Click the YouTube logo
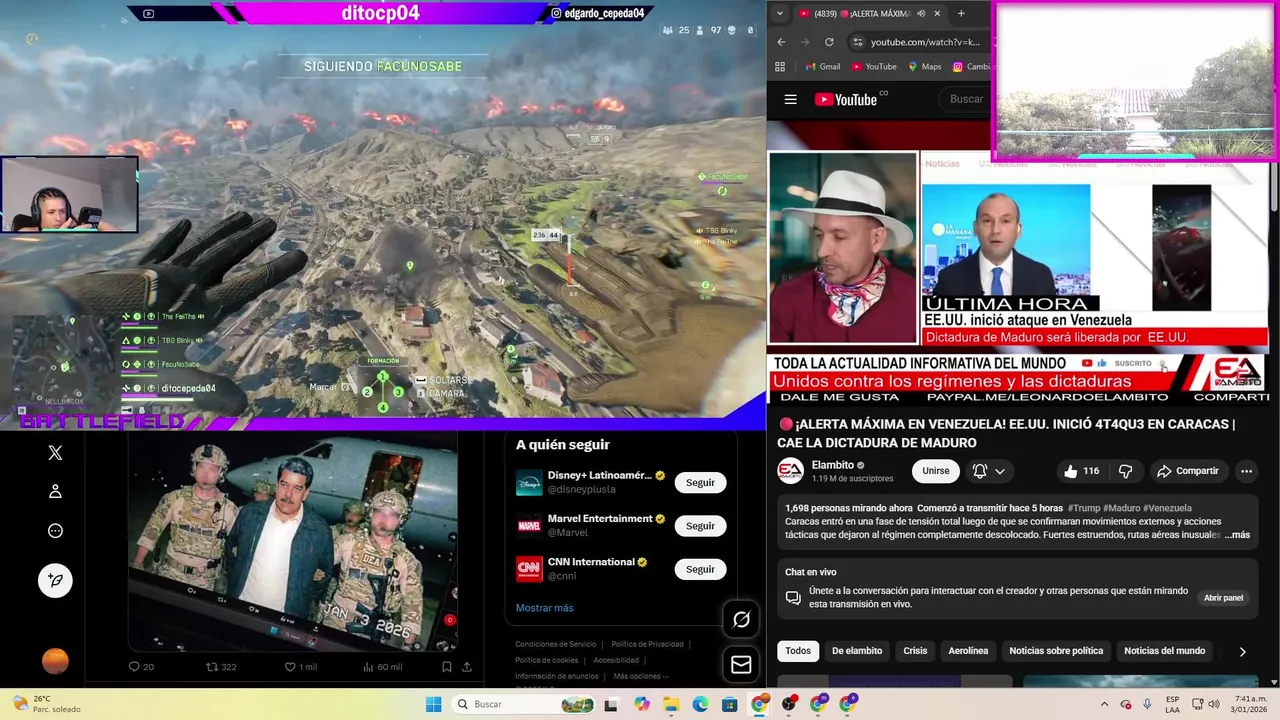1280x720 pixels. coord(845,99)
